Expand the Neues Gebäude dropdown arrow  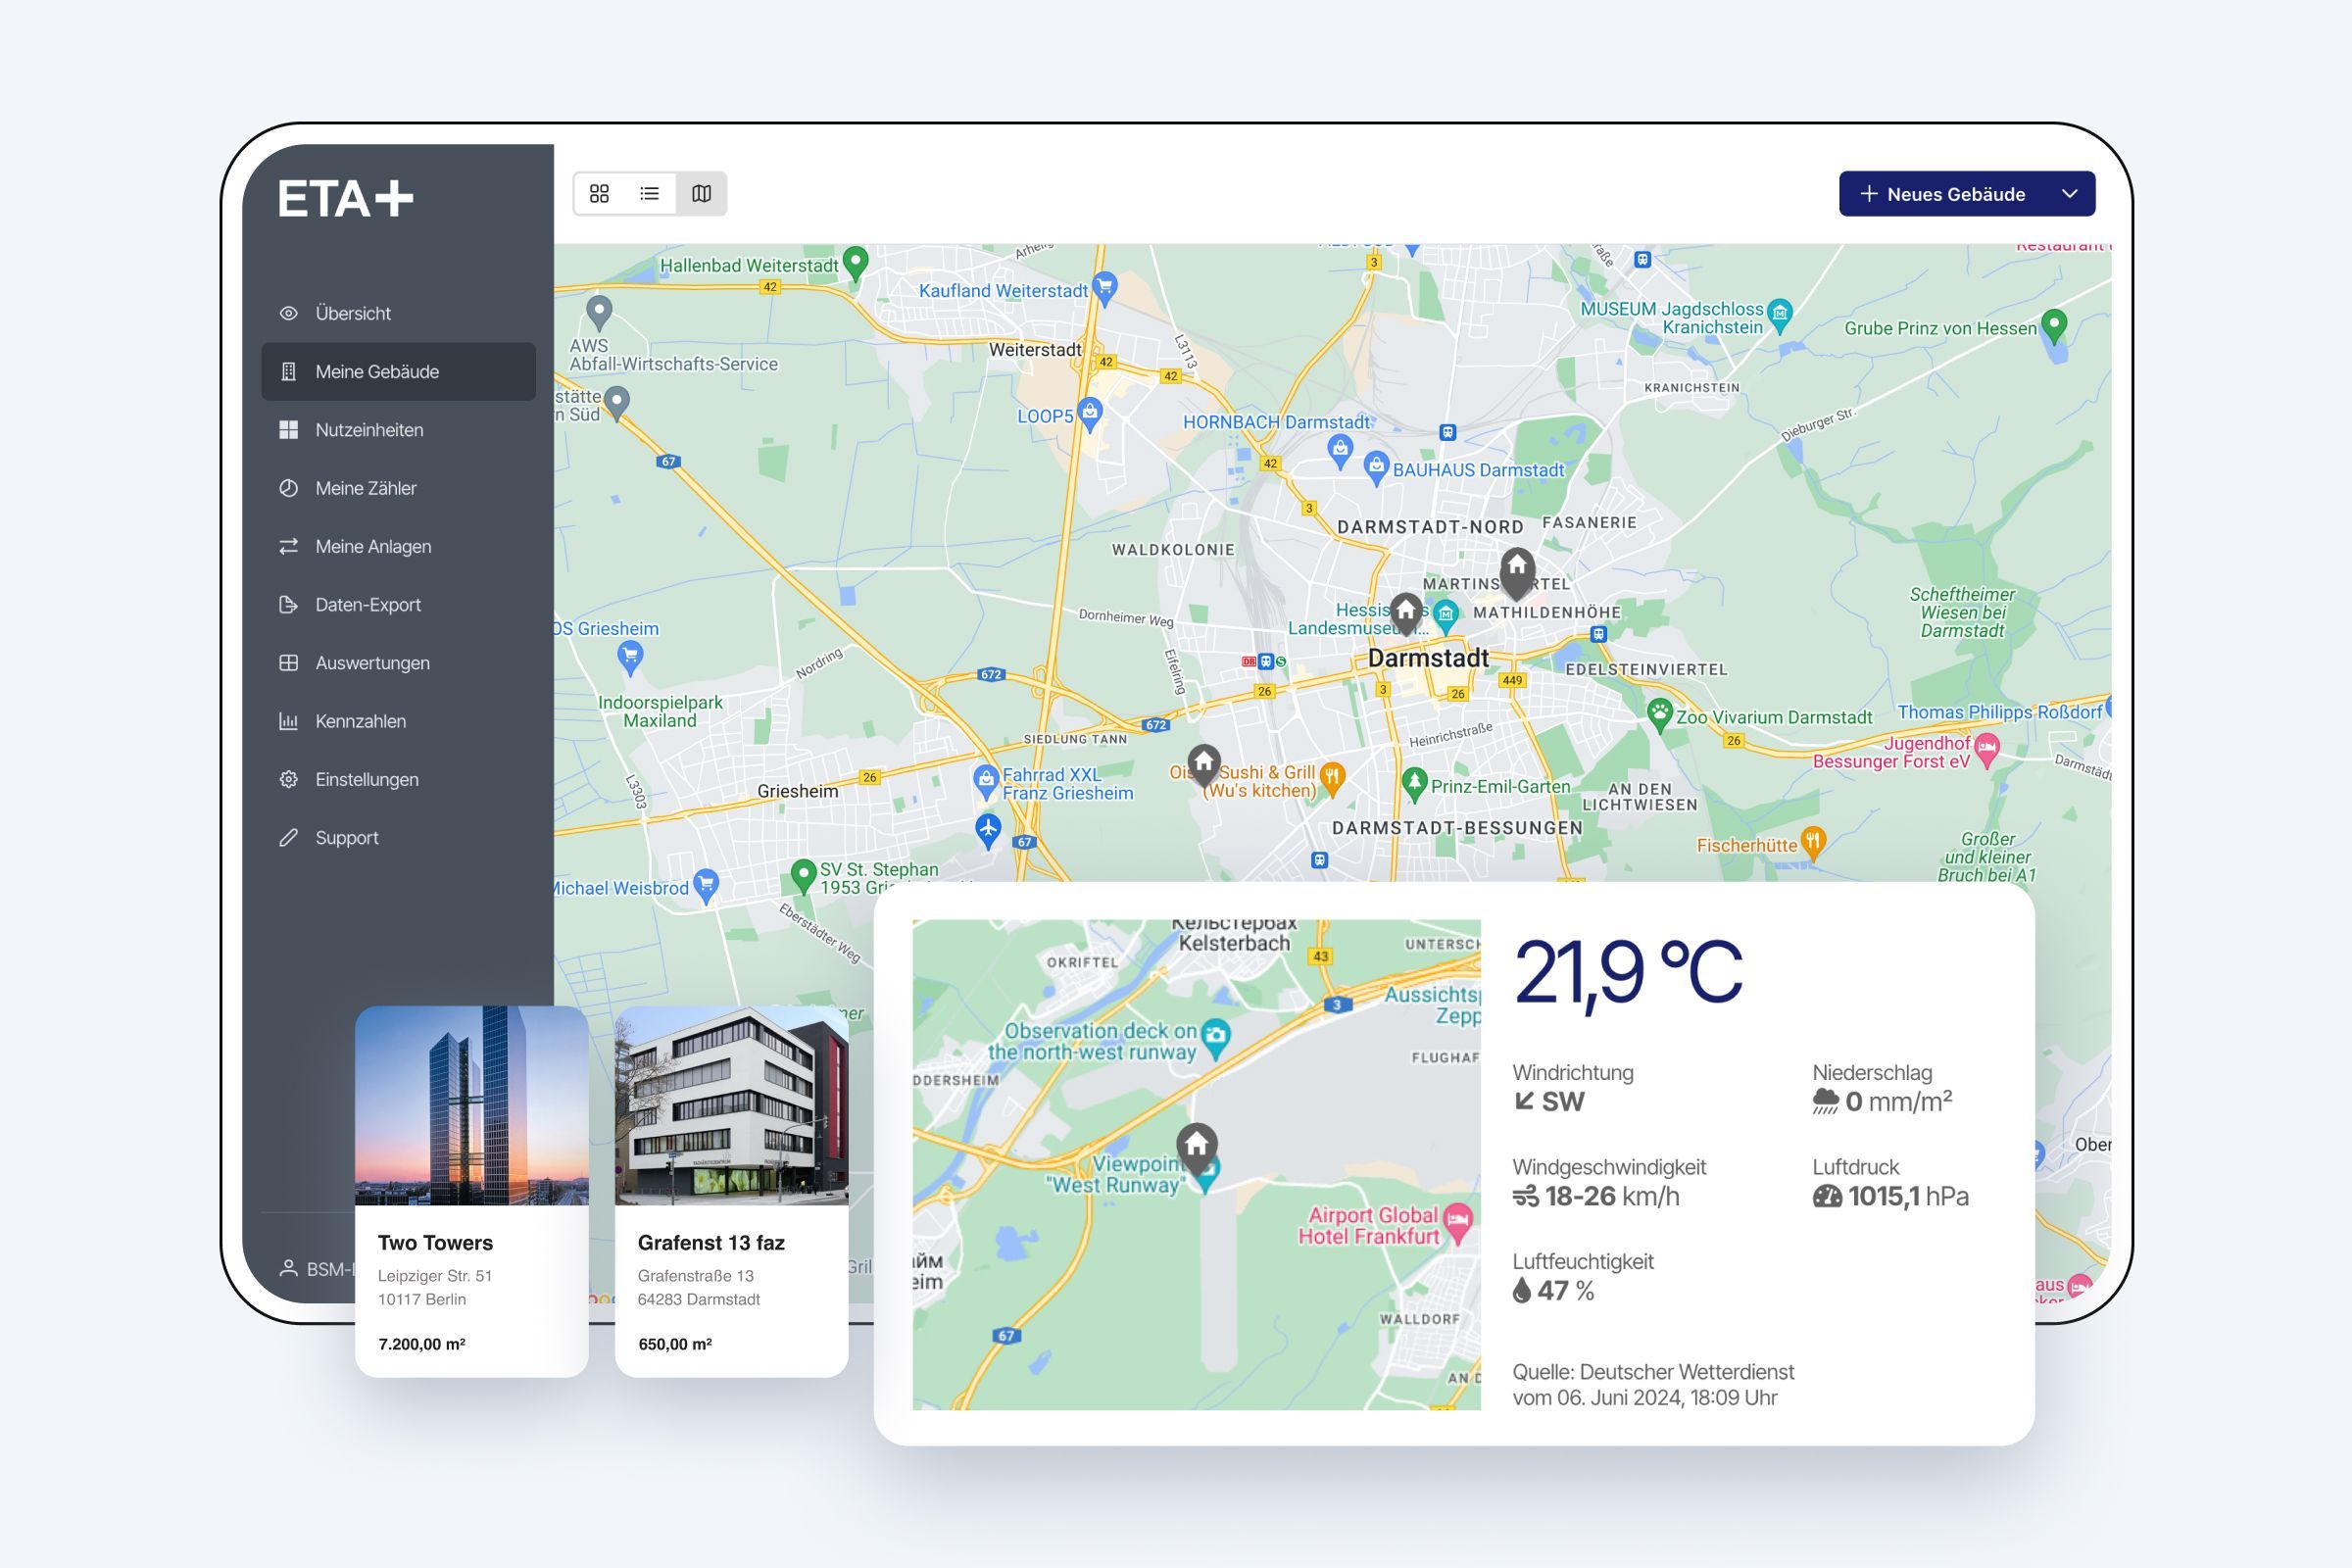click(x=2070, y=194)
